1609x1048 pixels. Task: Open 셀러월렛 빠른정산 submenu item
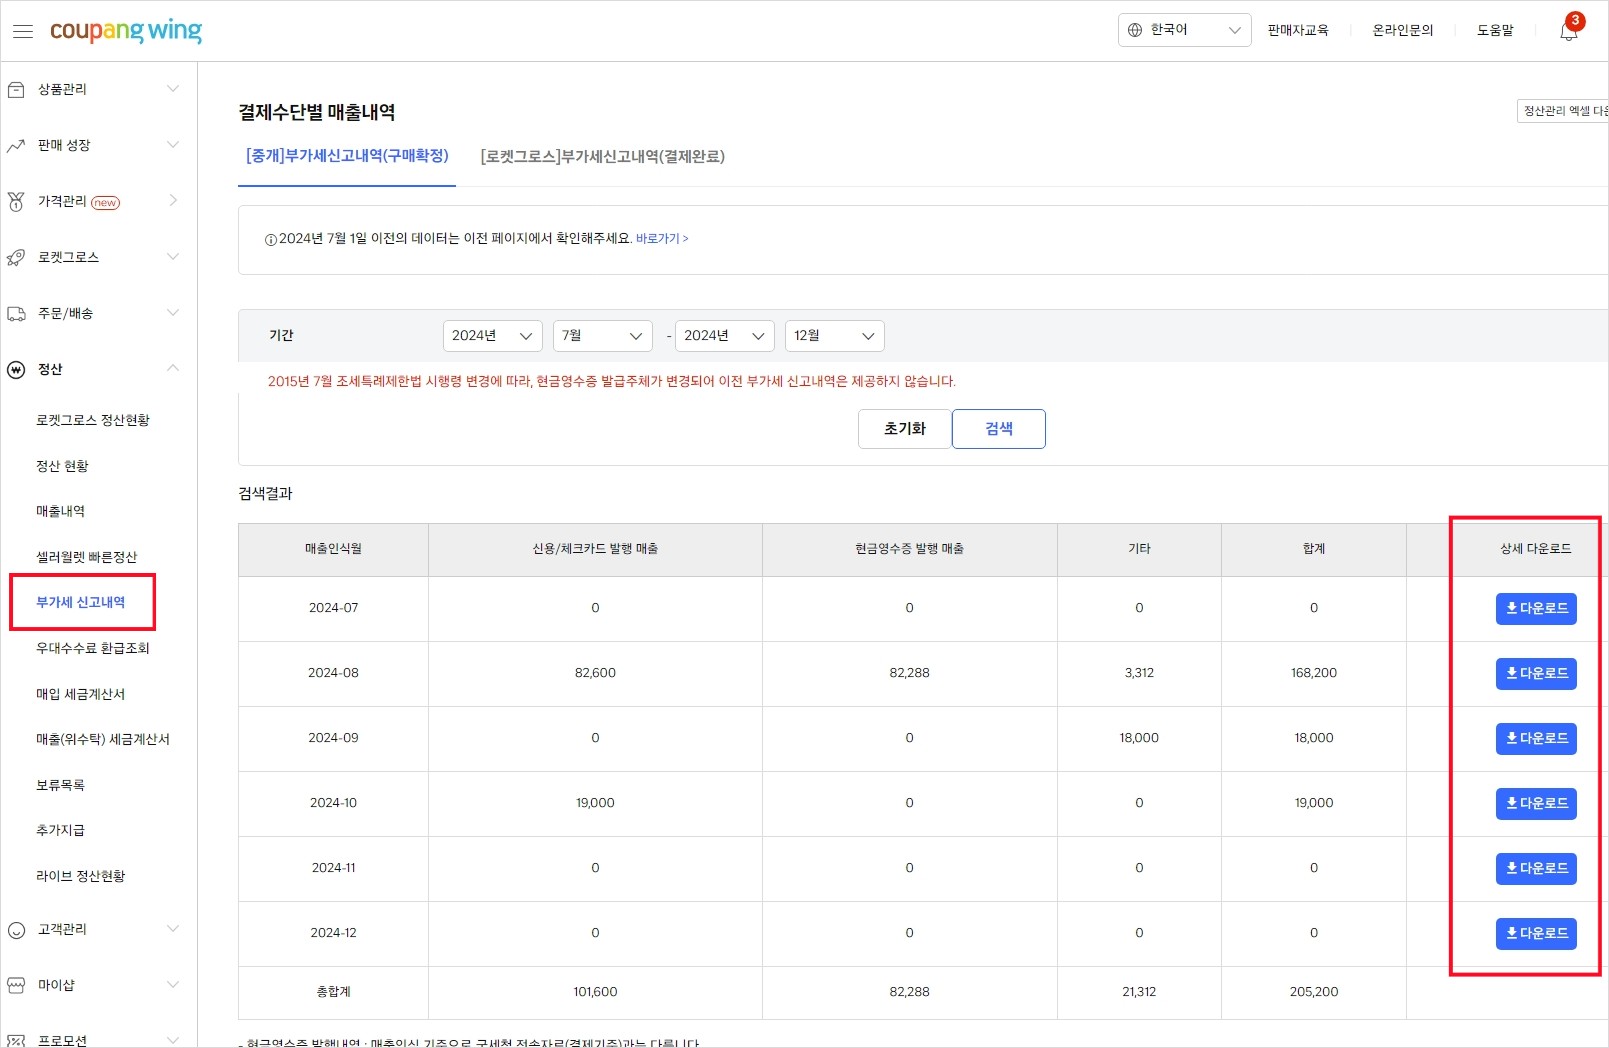pyautogui.click(x=86, y=558)
